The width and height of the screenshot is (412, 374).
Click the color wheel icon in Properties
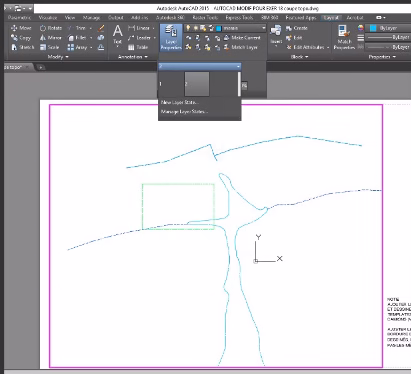click(x=360, y=28)
